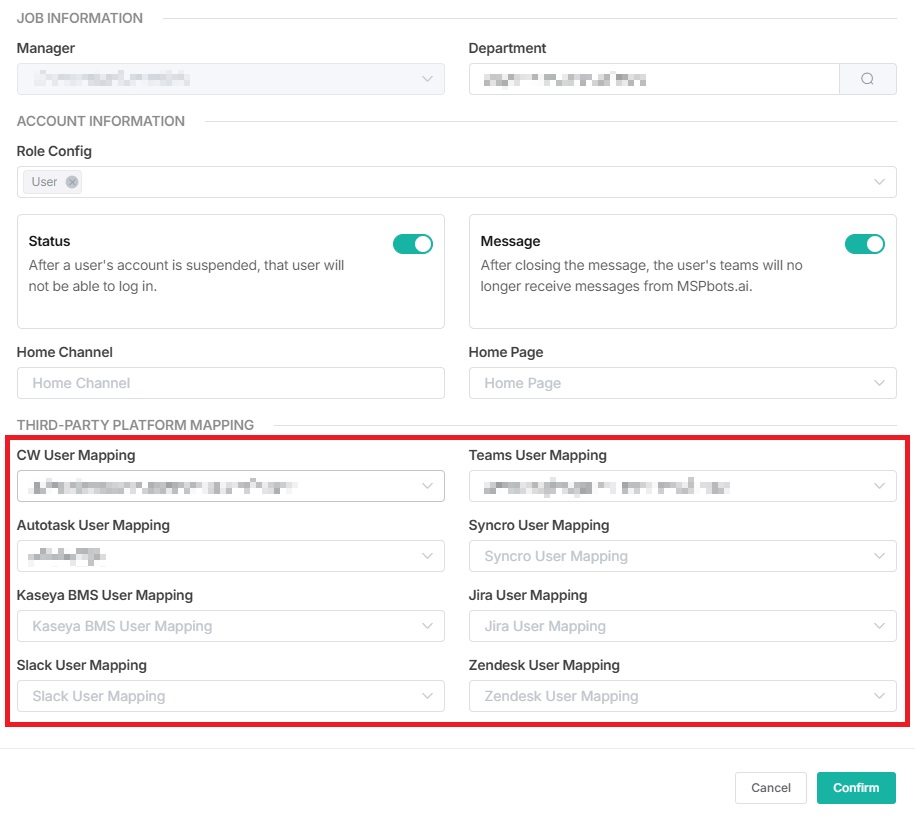
Task: Click the Home Channel input field
Action: [230, 383]
